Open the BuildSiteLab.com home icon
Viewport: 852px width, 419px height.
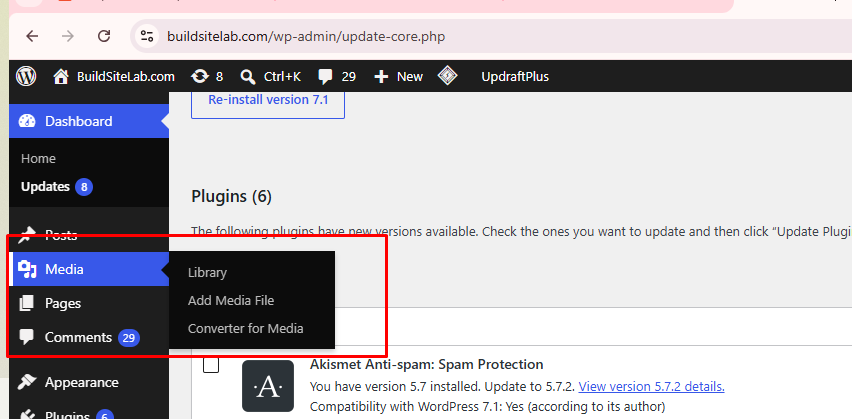tap(61, 77)
